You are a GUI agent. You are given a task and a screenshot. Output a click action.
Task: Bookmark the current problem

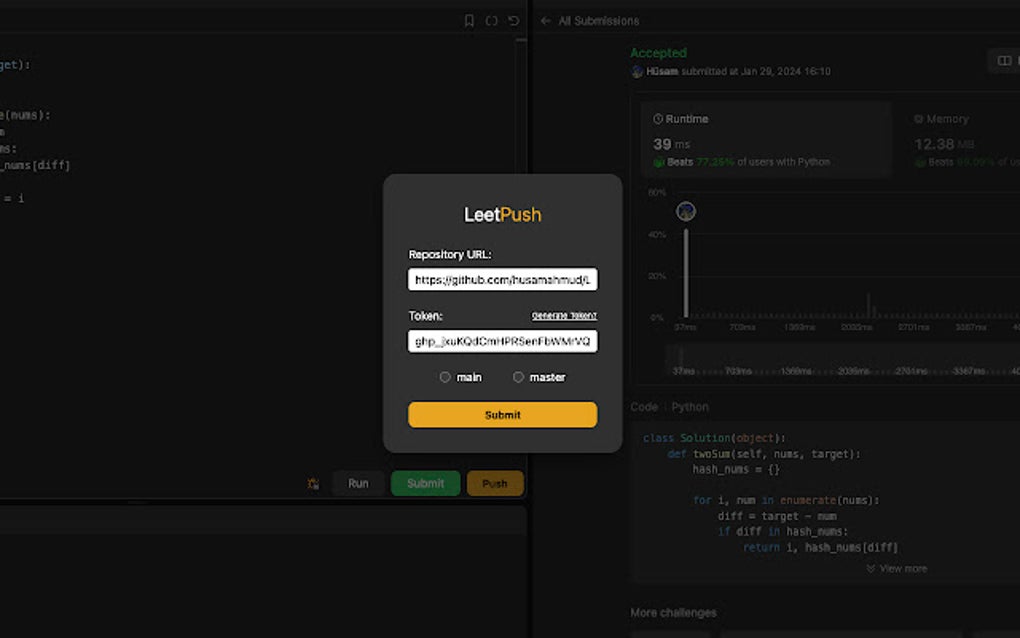pos(468,20)
